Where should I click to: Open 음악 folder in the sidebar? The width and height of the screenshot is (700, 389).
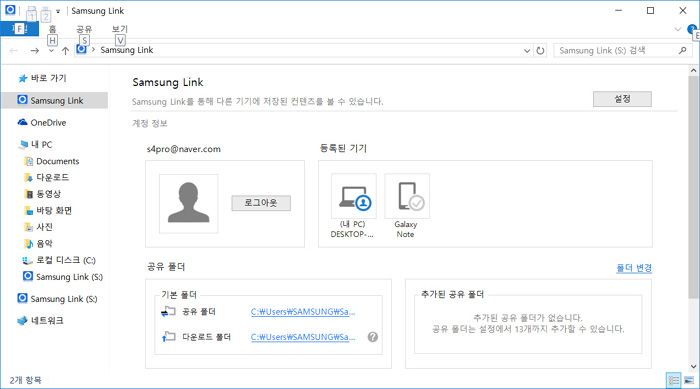pyautogui.click(x=38, y=243)
